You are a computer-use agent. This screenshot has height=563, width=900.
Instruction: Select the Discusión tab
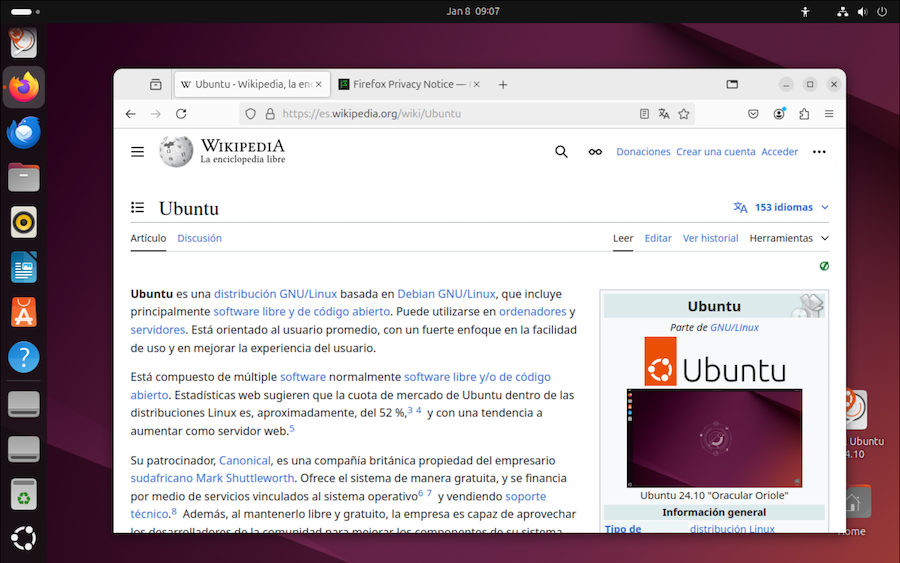[199, 238]
